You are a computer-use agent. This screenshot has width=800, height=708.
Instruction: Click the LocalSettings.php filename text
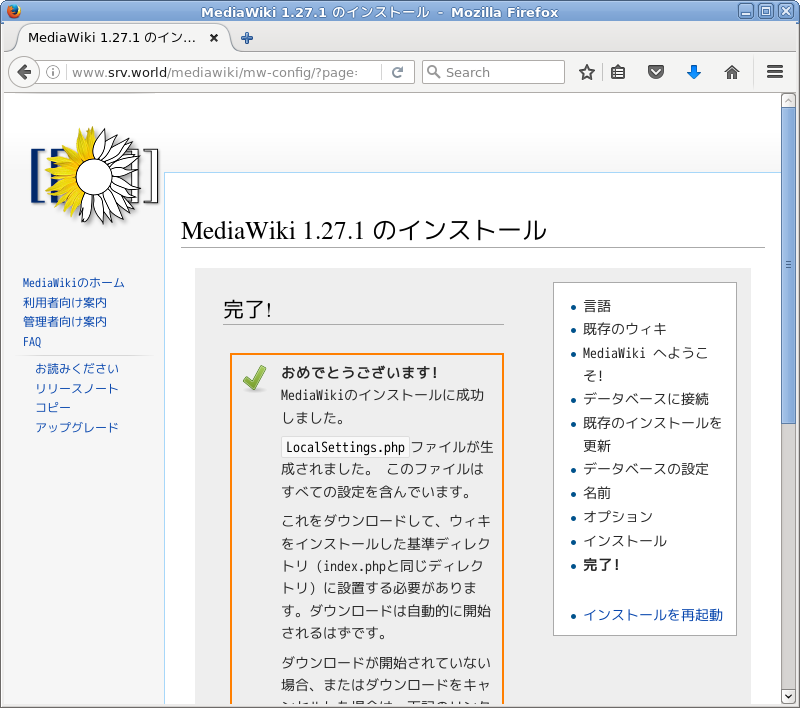345,447
